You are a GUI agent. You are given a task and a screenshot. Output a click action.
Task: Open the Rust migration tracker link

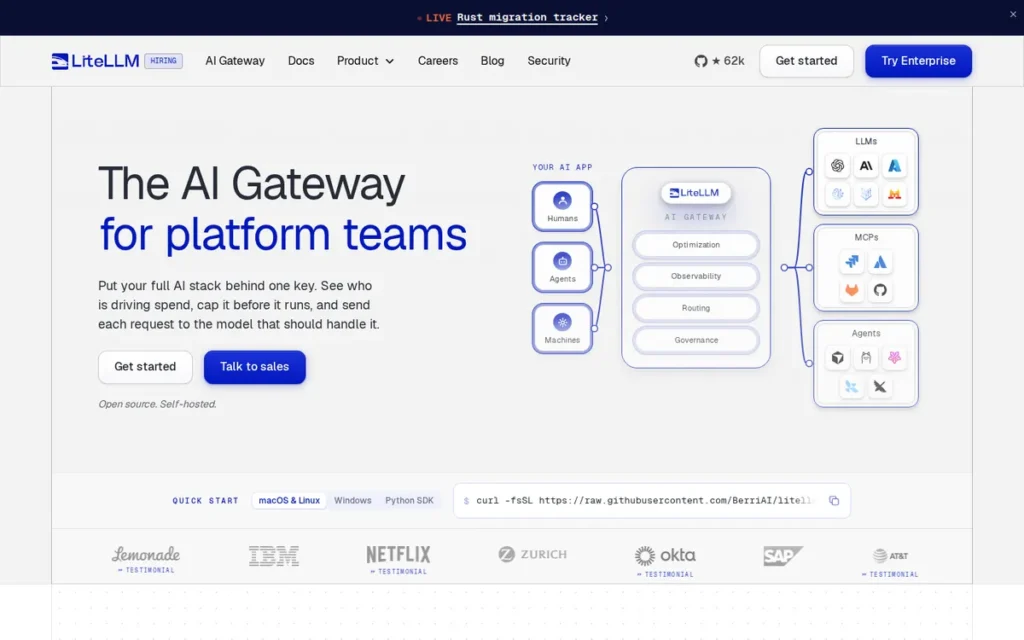(527, 18)
